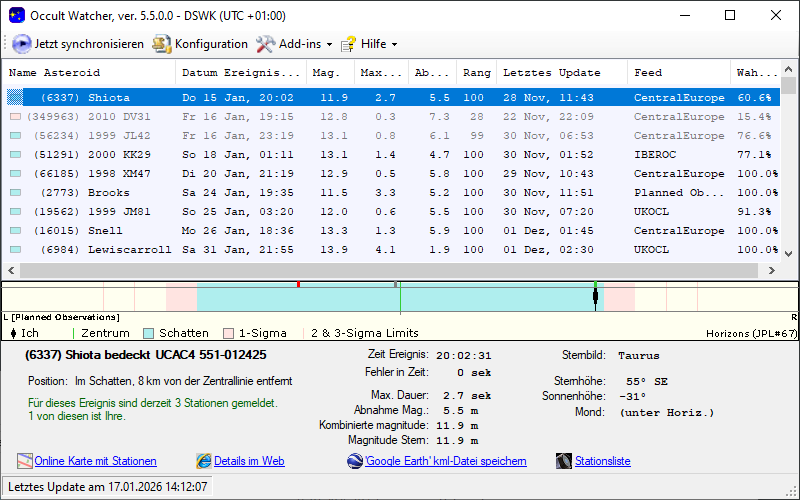This screenshot has width=800, height=500.
Task: Click horizontal scrollbar right arrow
Action: (x=771, y=270)
